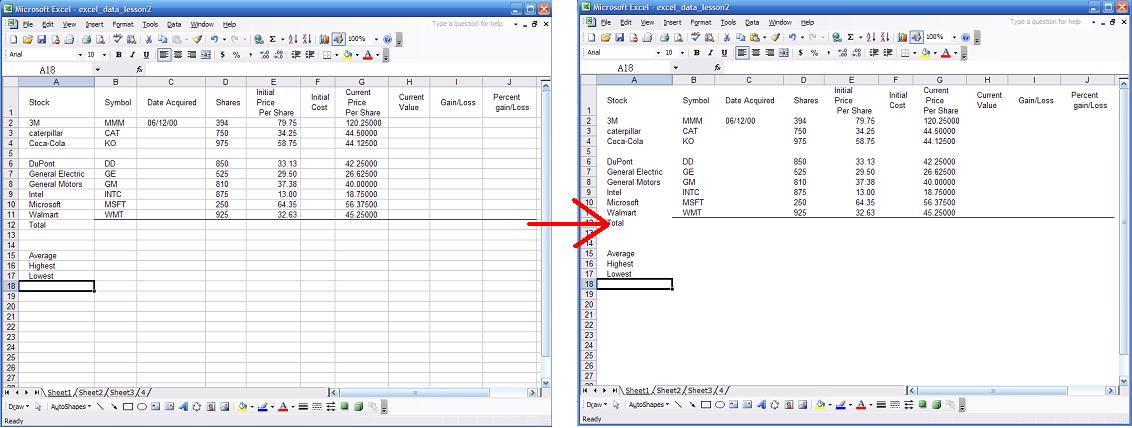The image size is (1132, 428).
Task: Click fx Insert Function in left window
Action: [x=139, y=69]
